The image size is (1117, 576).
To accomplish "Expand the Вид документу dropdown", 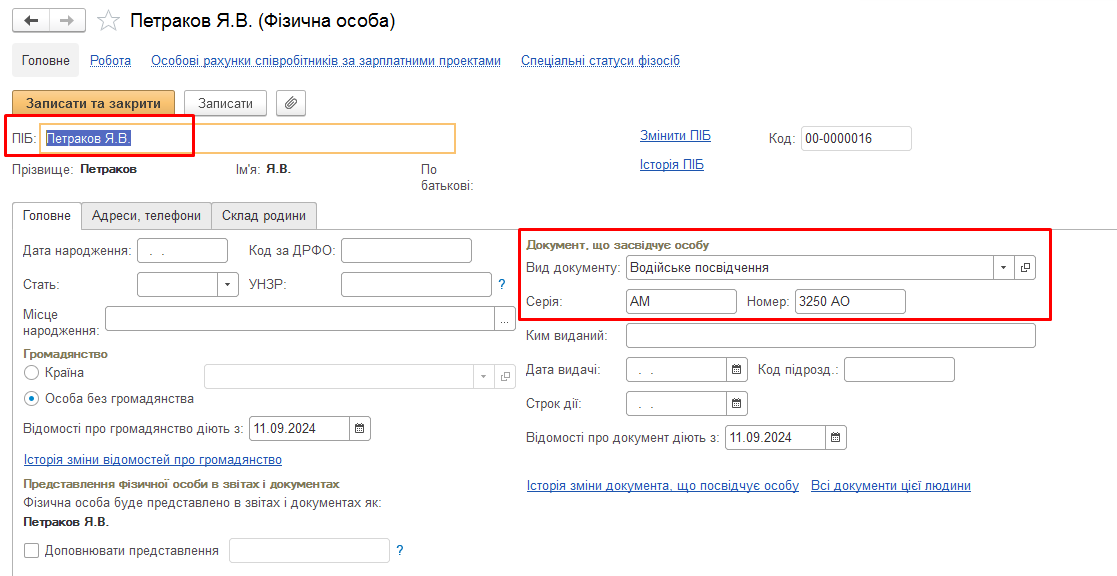I will 1003,267.
